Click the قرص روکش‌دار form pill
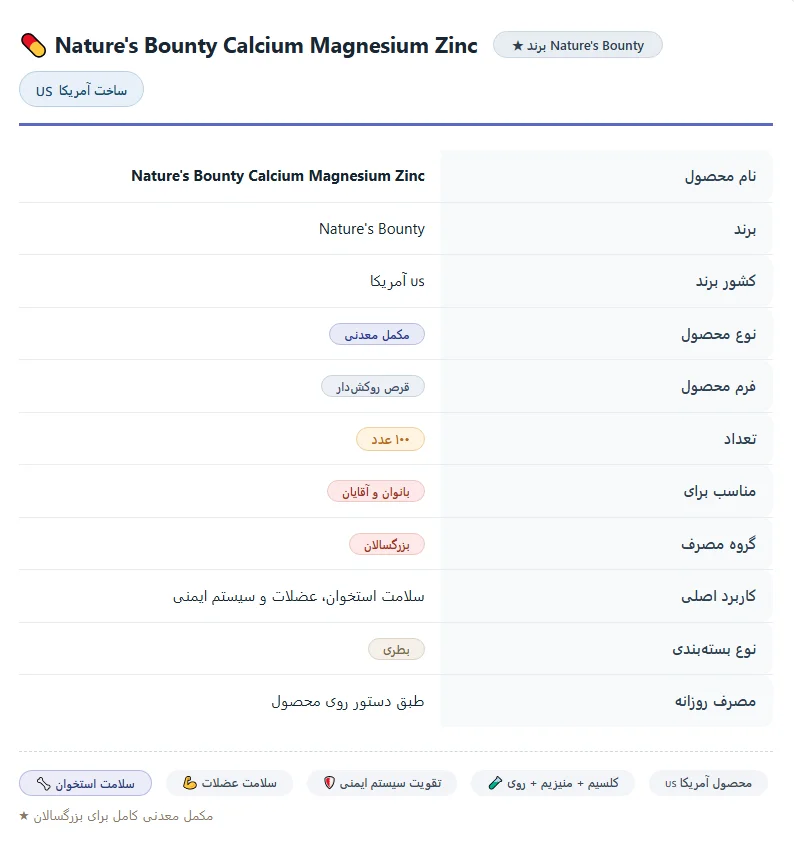The image size is (794, 843). [373, 387]
